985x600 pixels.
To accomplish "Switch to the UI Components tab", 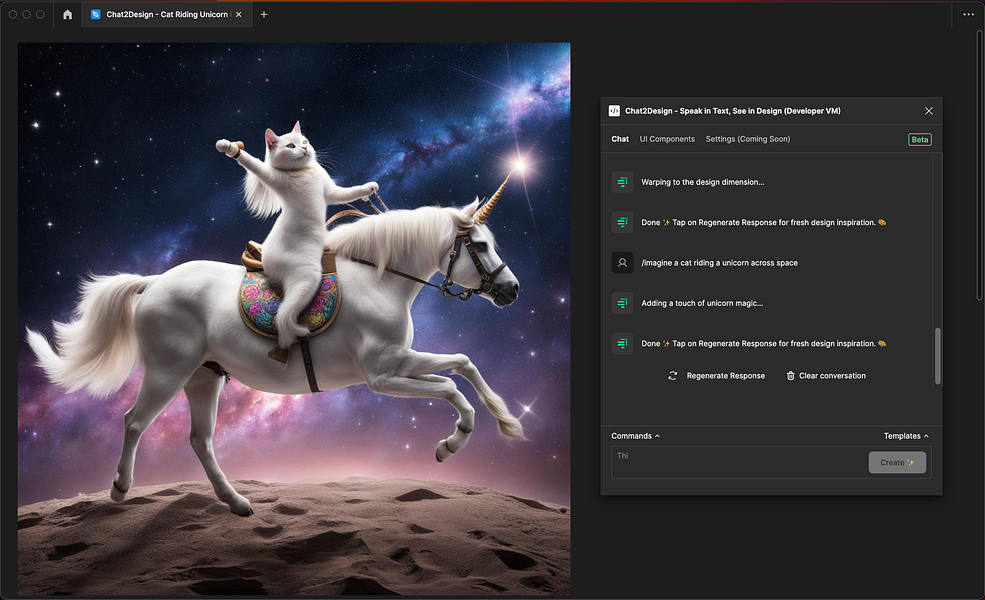I will (667, 139).
